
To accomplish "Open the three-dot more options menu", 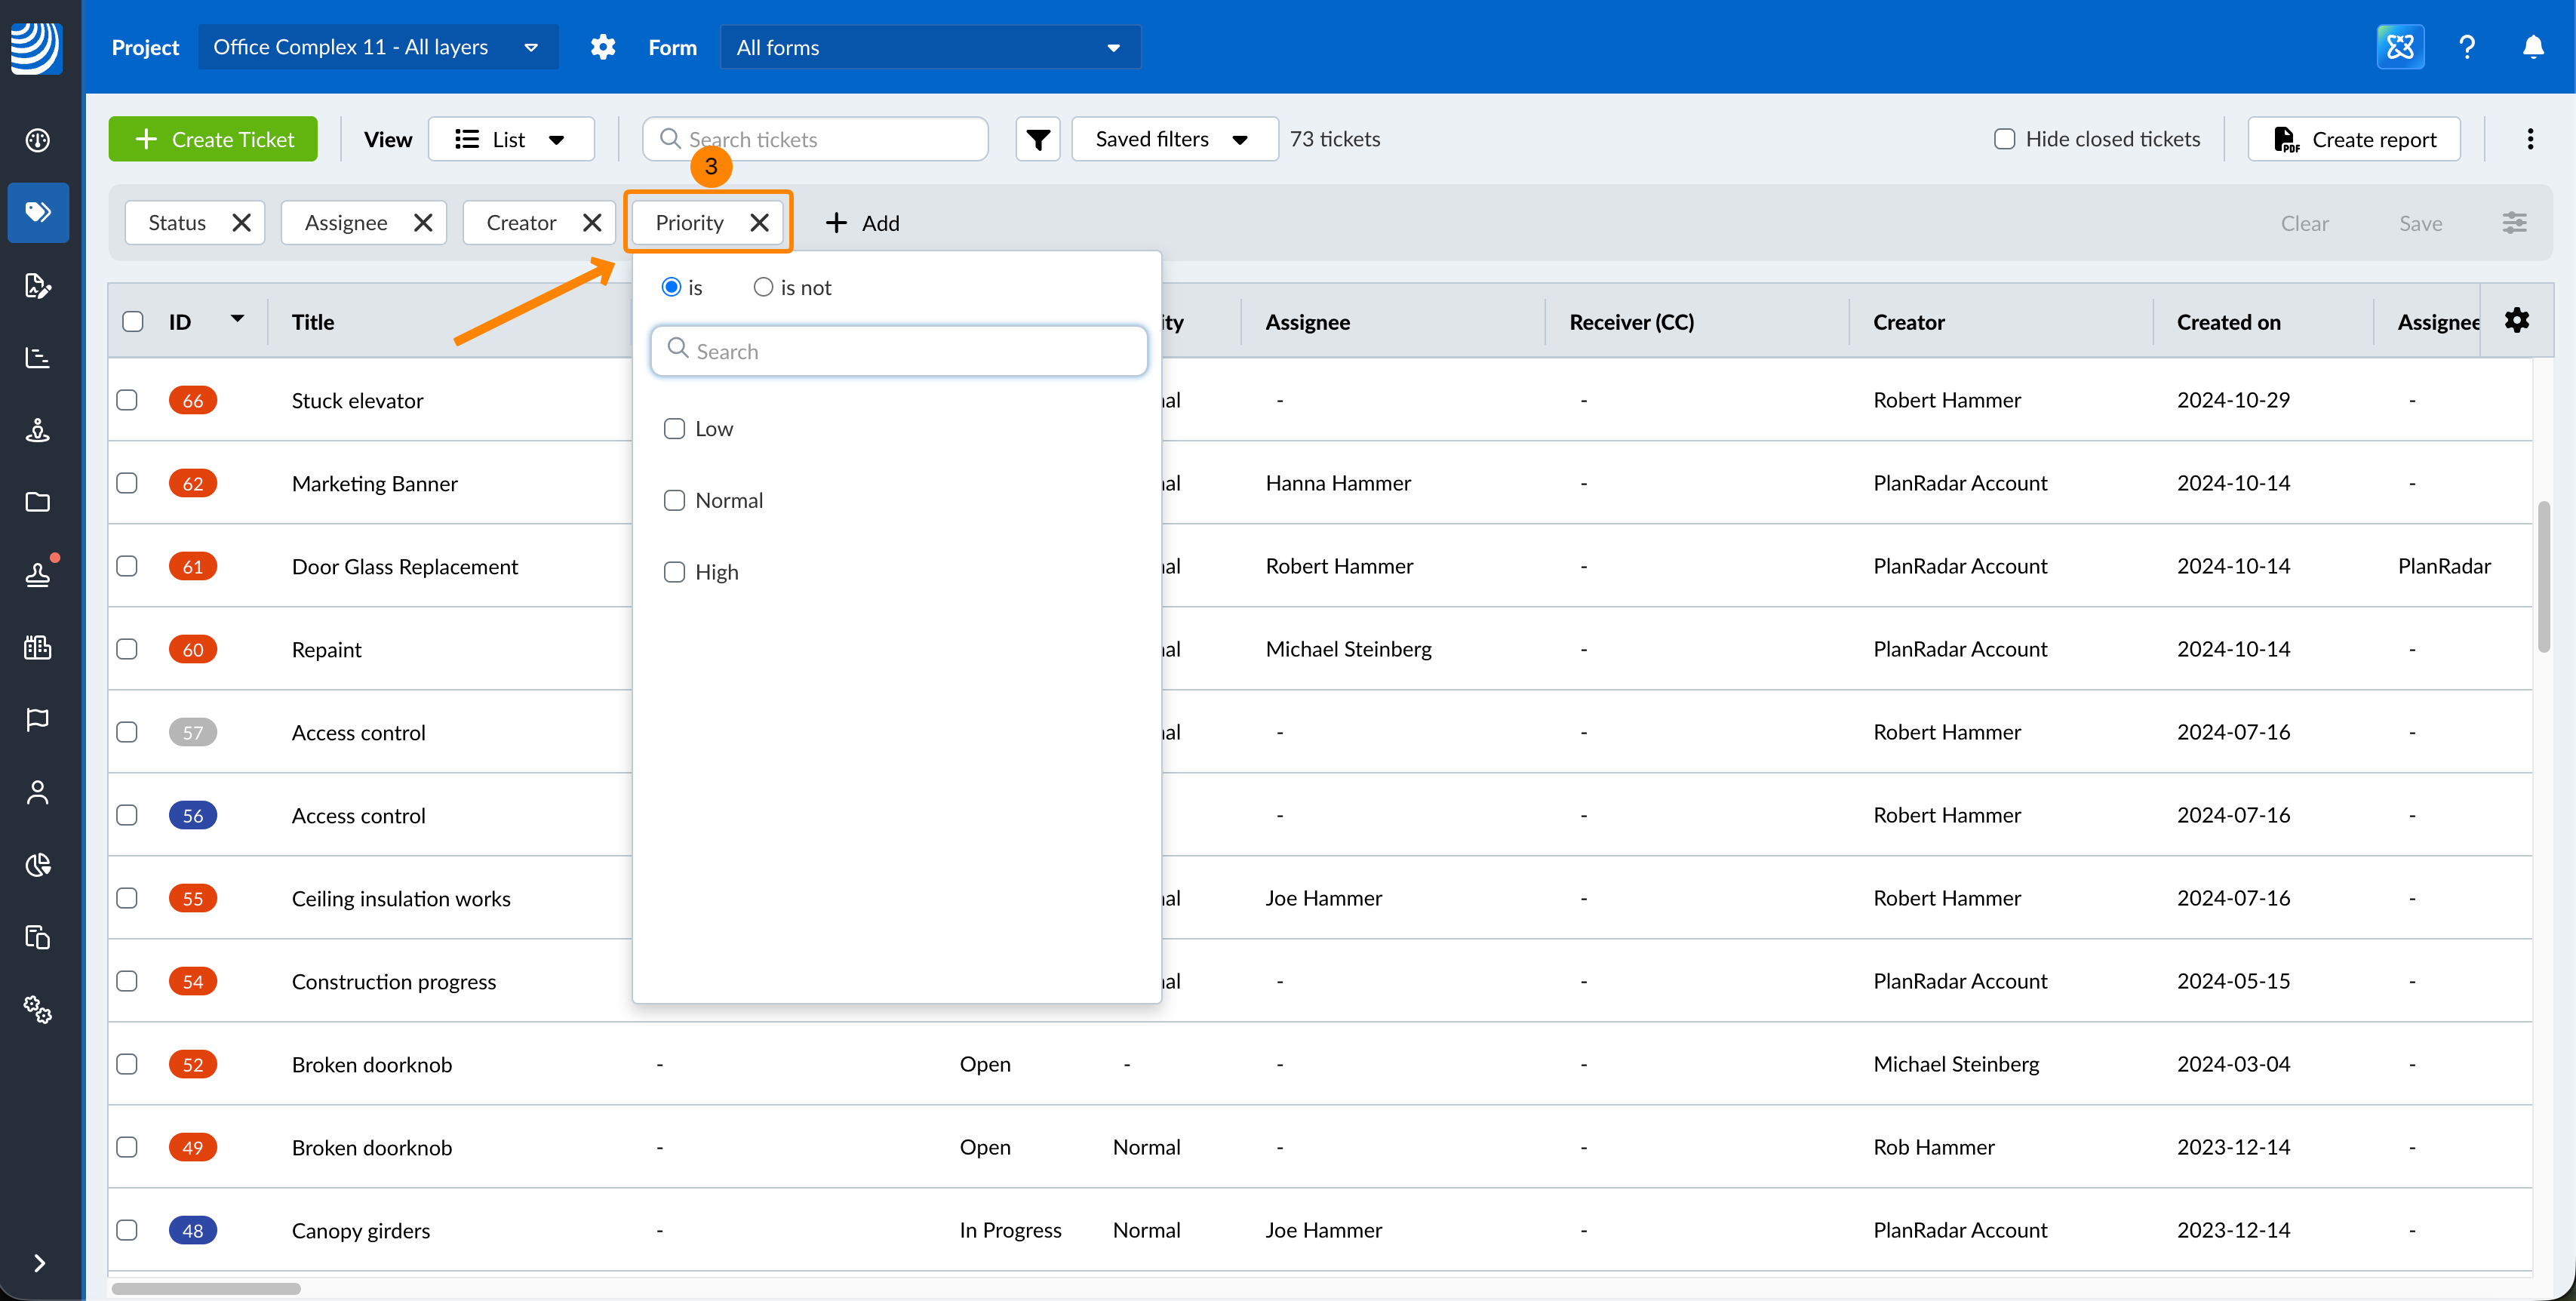I will (2530, 139).
